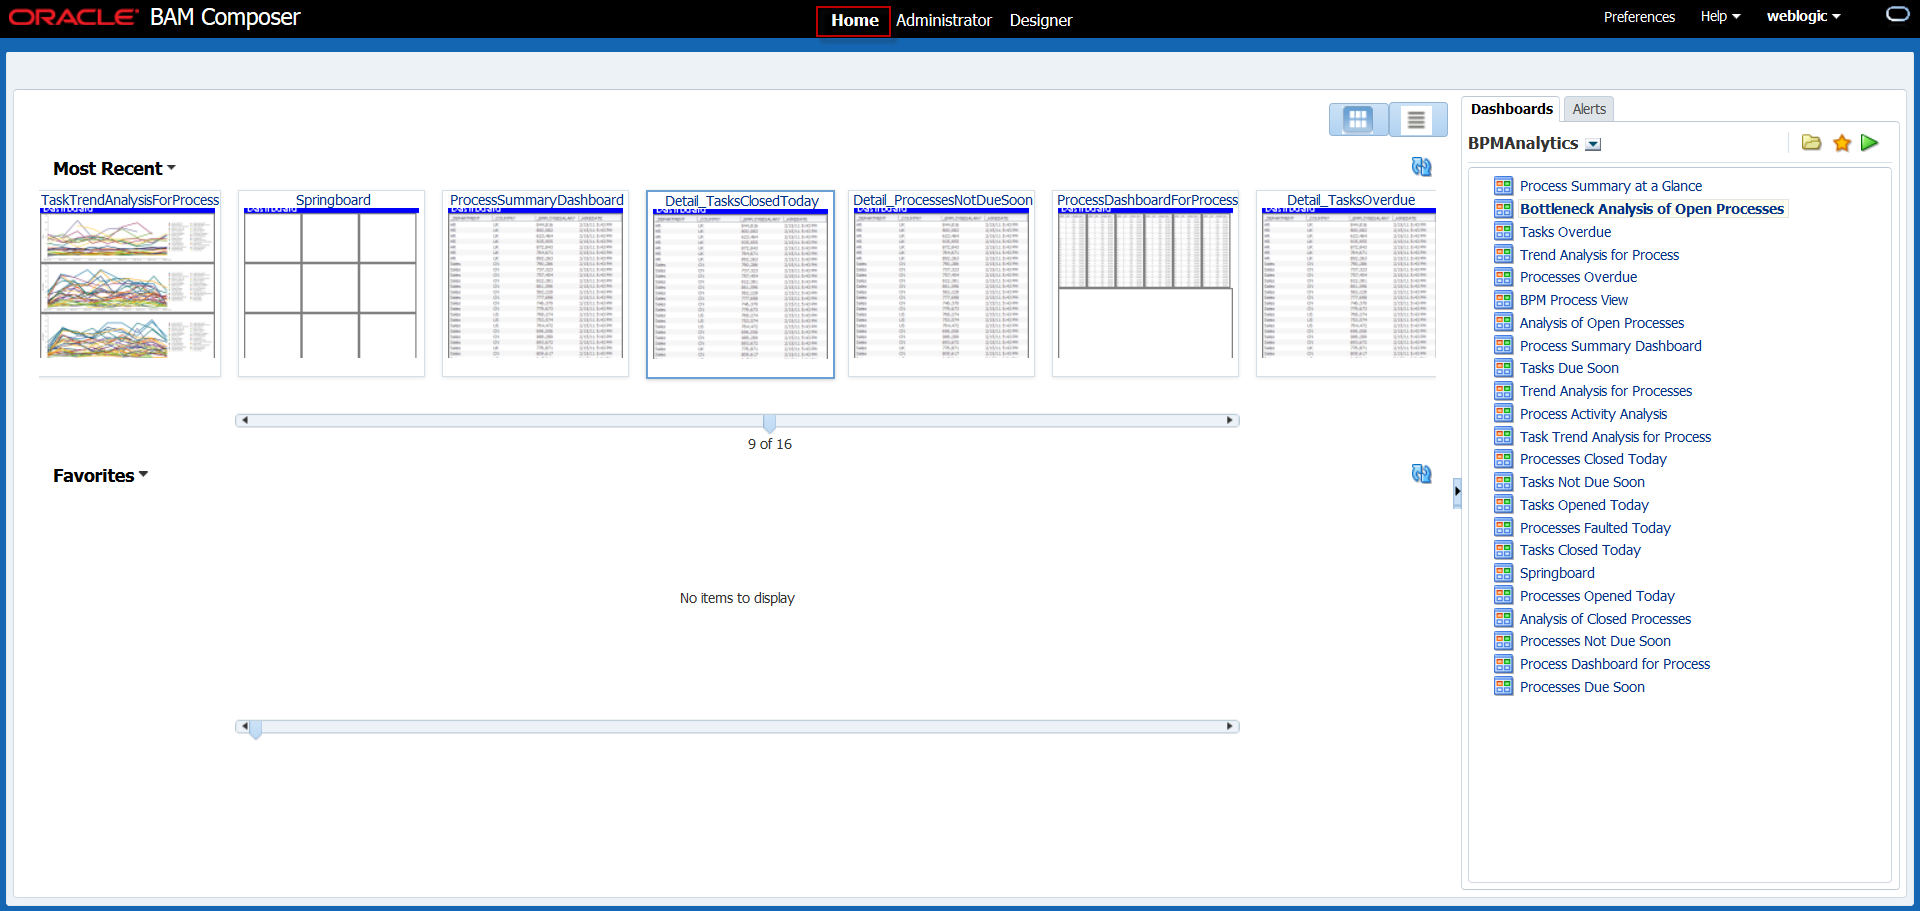
Task: Open the folder icon beside BPMAnalytics
Action: (x=1811, y=143)
